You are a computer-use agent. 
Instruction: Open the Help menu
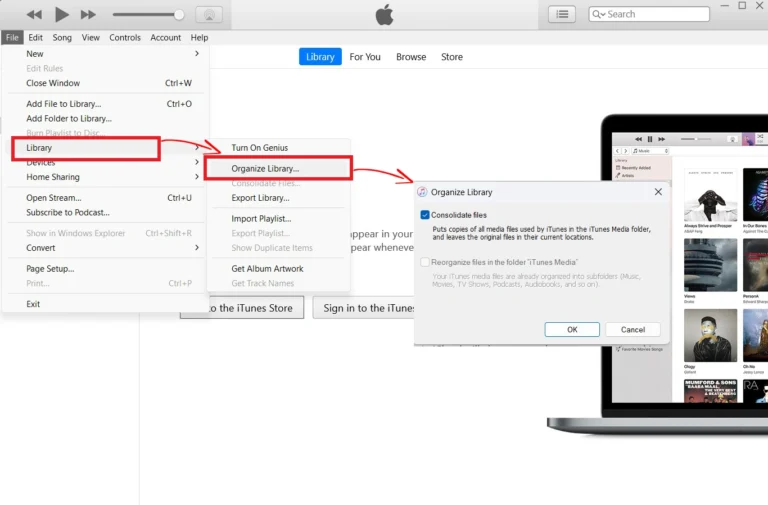199,38
